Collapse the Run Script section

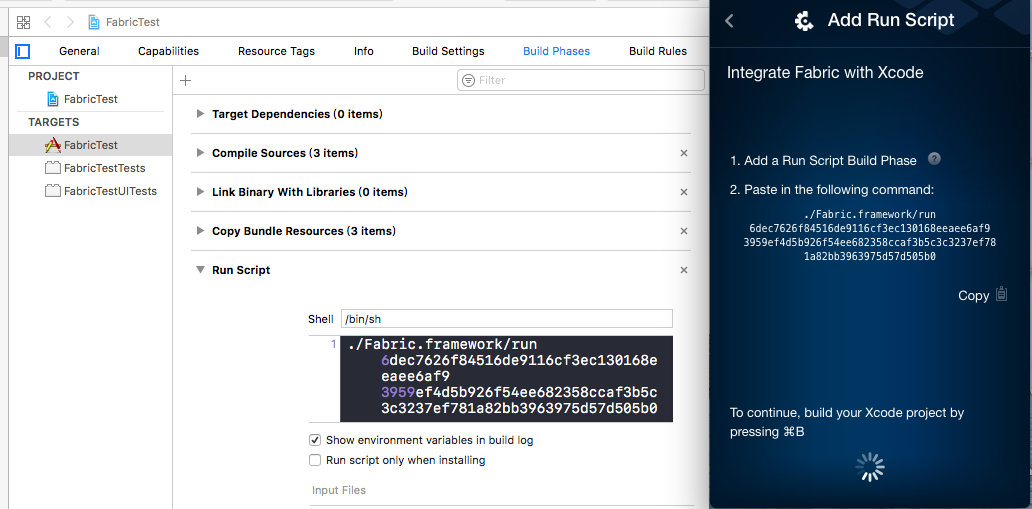tap(201, 270)
